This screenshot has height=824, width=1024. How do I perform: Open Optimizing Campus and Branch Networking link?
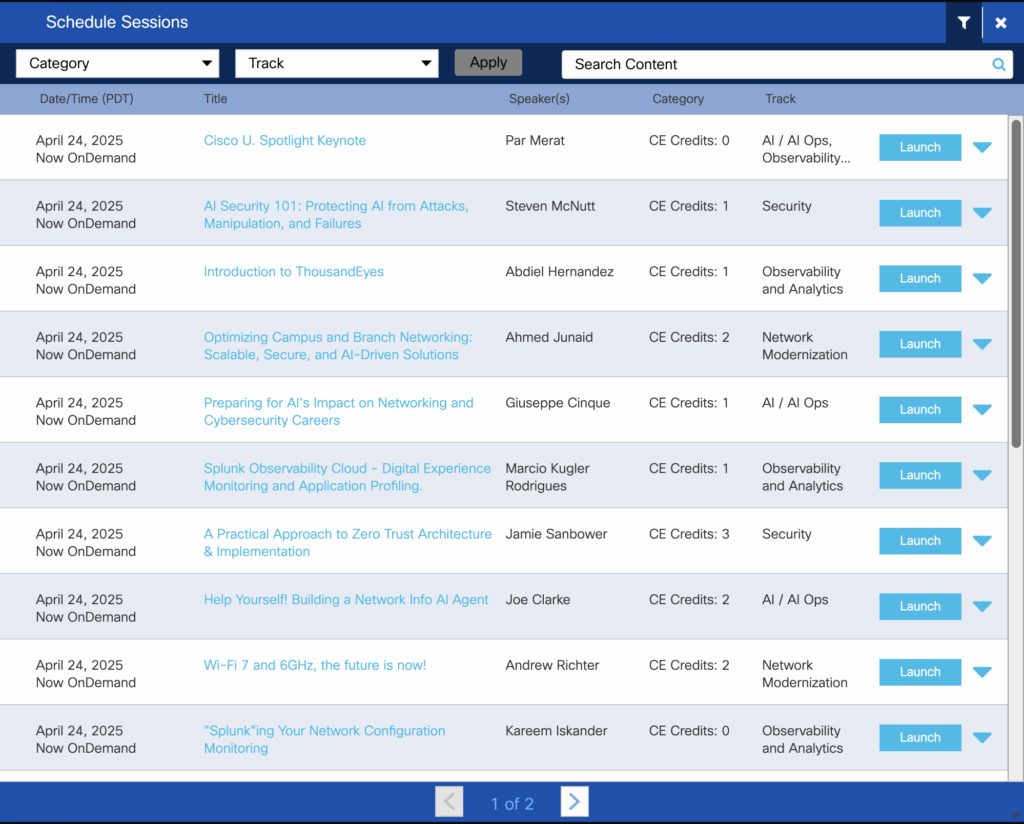pyautogui.click(x=338, y=346)
